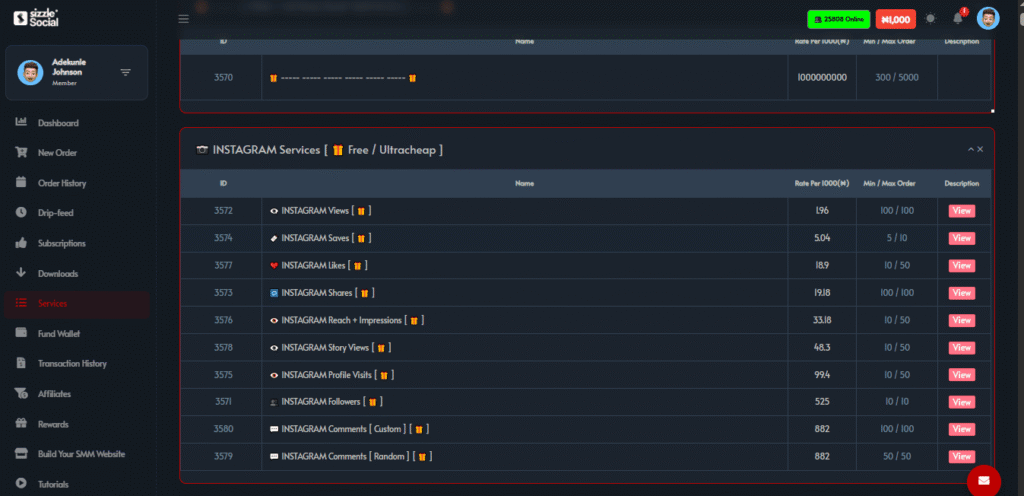Click the Services list icon

(x=21, y=303)
